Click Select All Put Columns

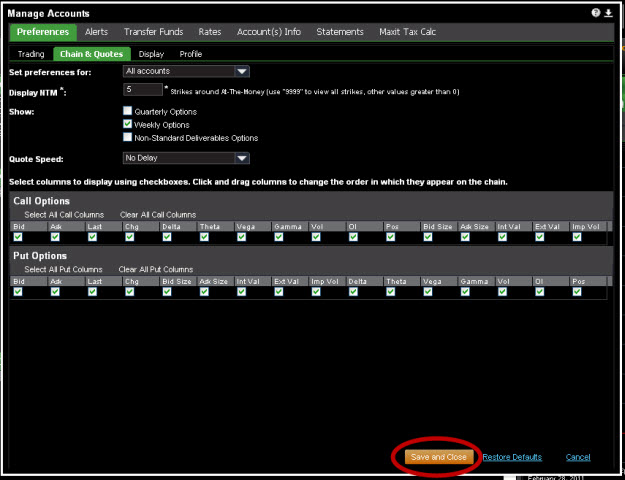coord(63,270)
